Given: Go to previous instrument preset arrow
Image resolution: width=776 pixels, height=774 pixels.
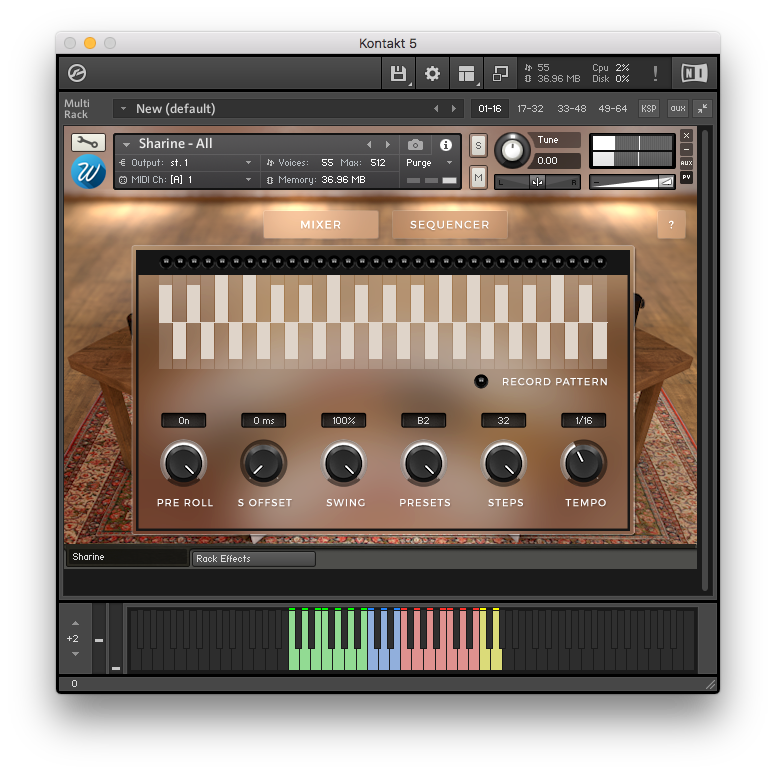Looking at the screenshot, I should (x=369, y=145).
